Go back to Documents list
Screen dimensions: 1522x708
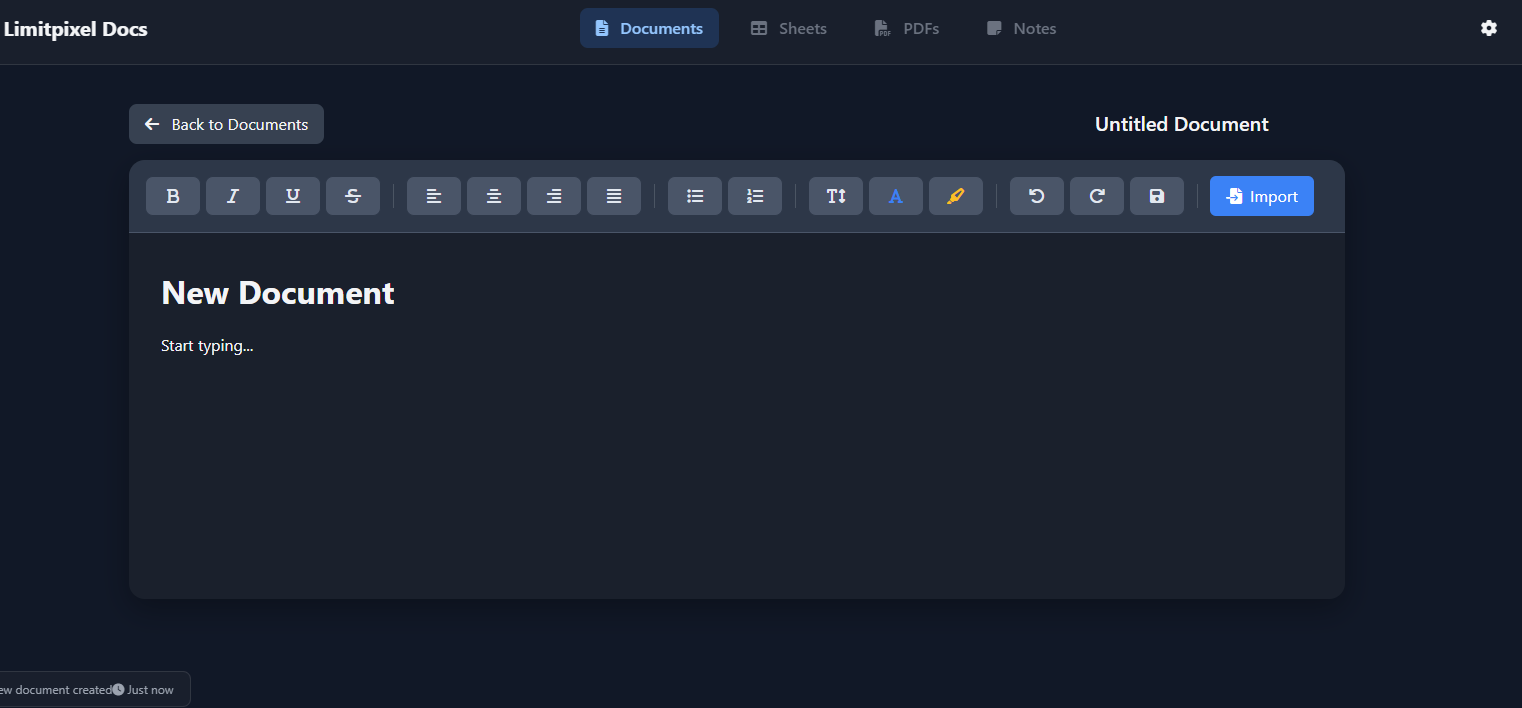tap(226, 124)
